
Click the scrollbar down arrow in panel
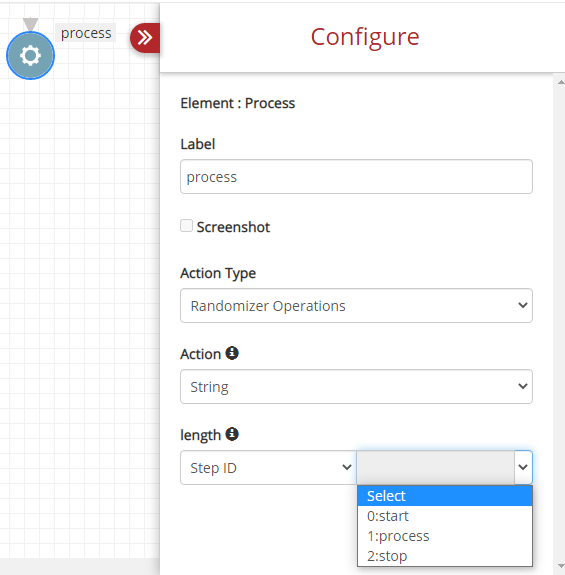(561, 566)
